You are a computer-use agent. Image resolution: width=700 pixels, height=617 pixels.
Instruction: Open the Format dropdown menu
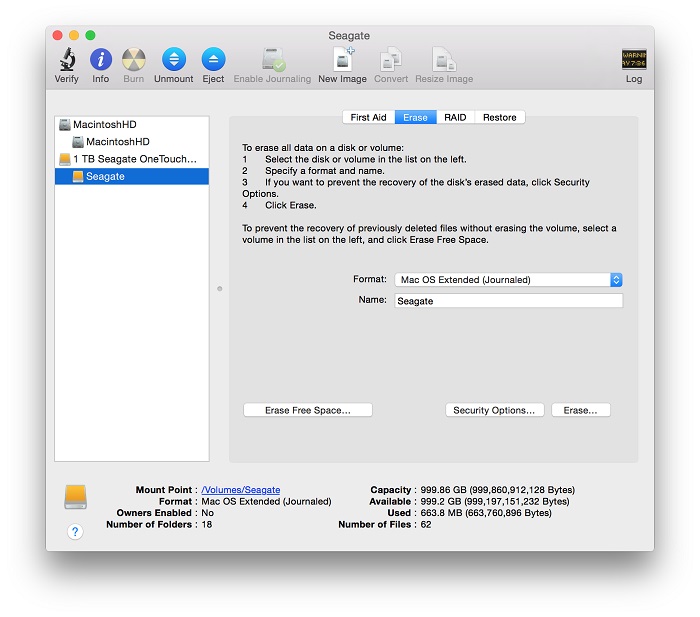pos(508,280)
